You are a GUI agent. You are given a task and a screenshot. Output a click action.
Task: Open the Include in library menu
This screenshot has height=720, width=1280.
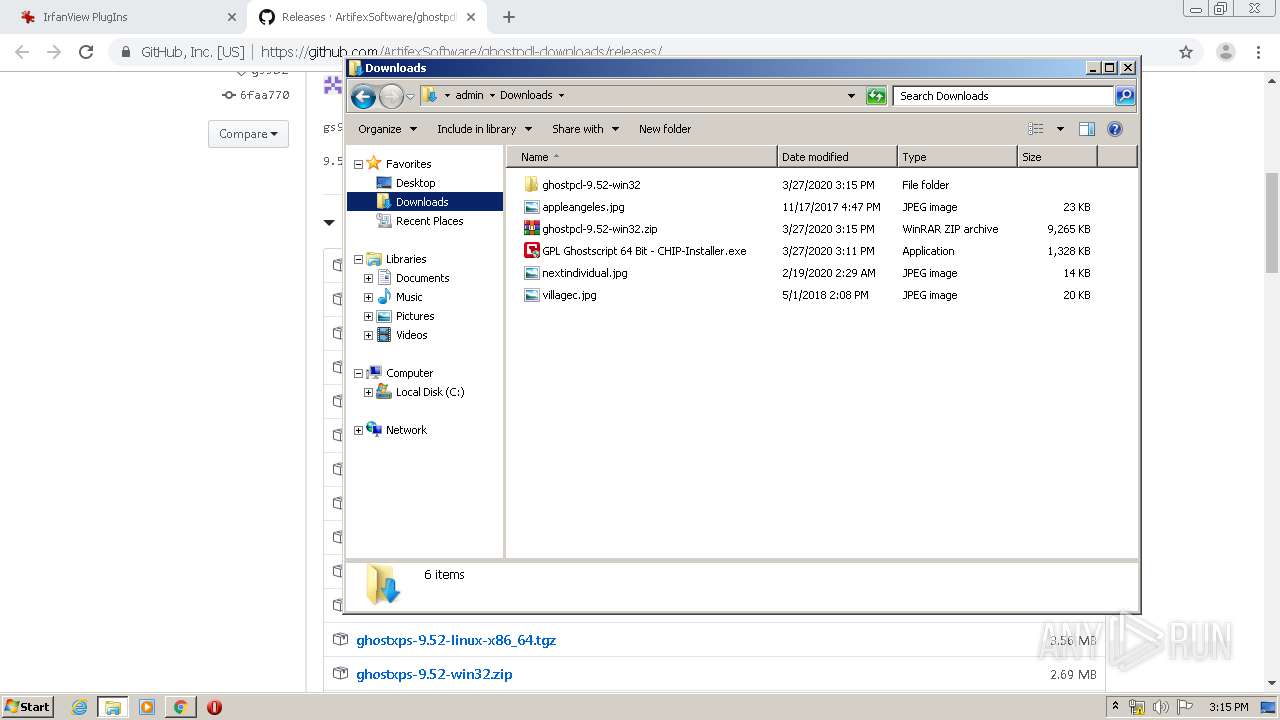pyautogui.click(x=484, y=129)
